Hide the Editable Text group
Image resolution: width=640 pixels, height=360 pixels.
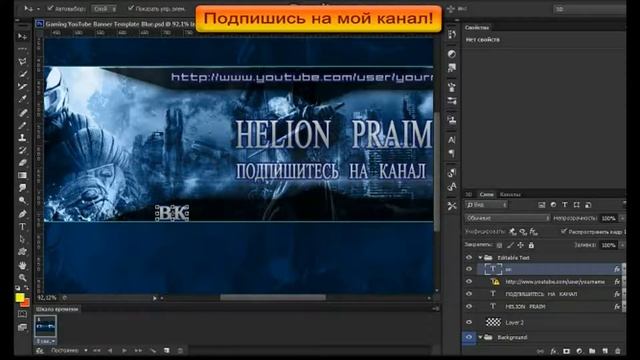[x=469, y=258]
